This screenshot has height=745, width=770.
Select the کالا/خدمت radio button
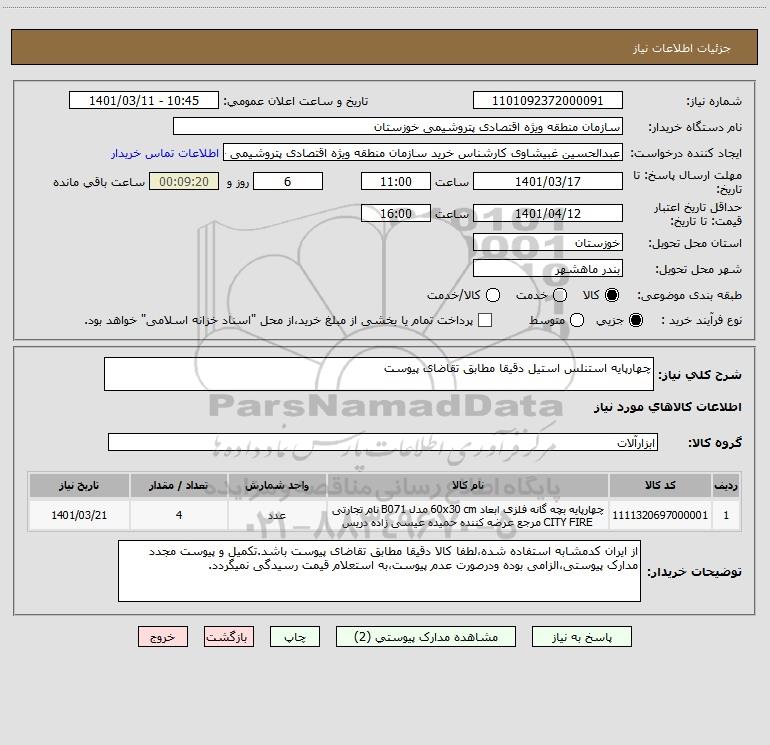click(x=493, y=295)
